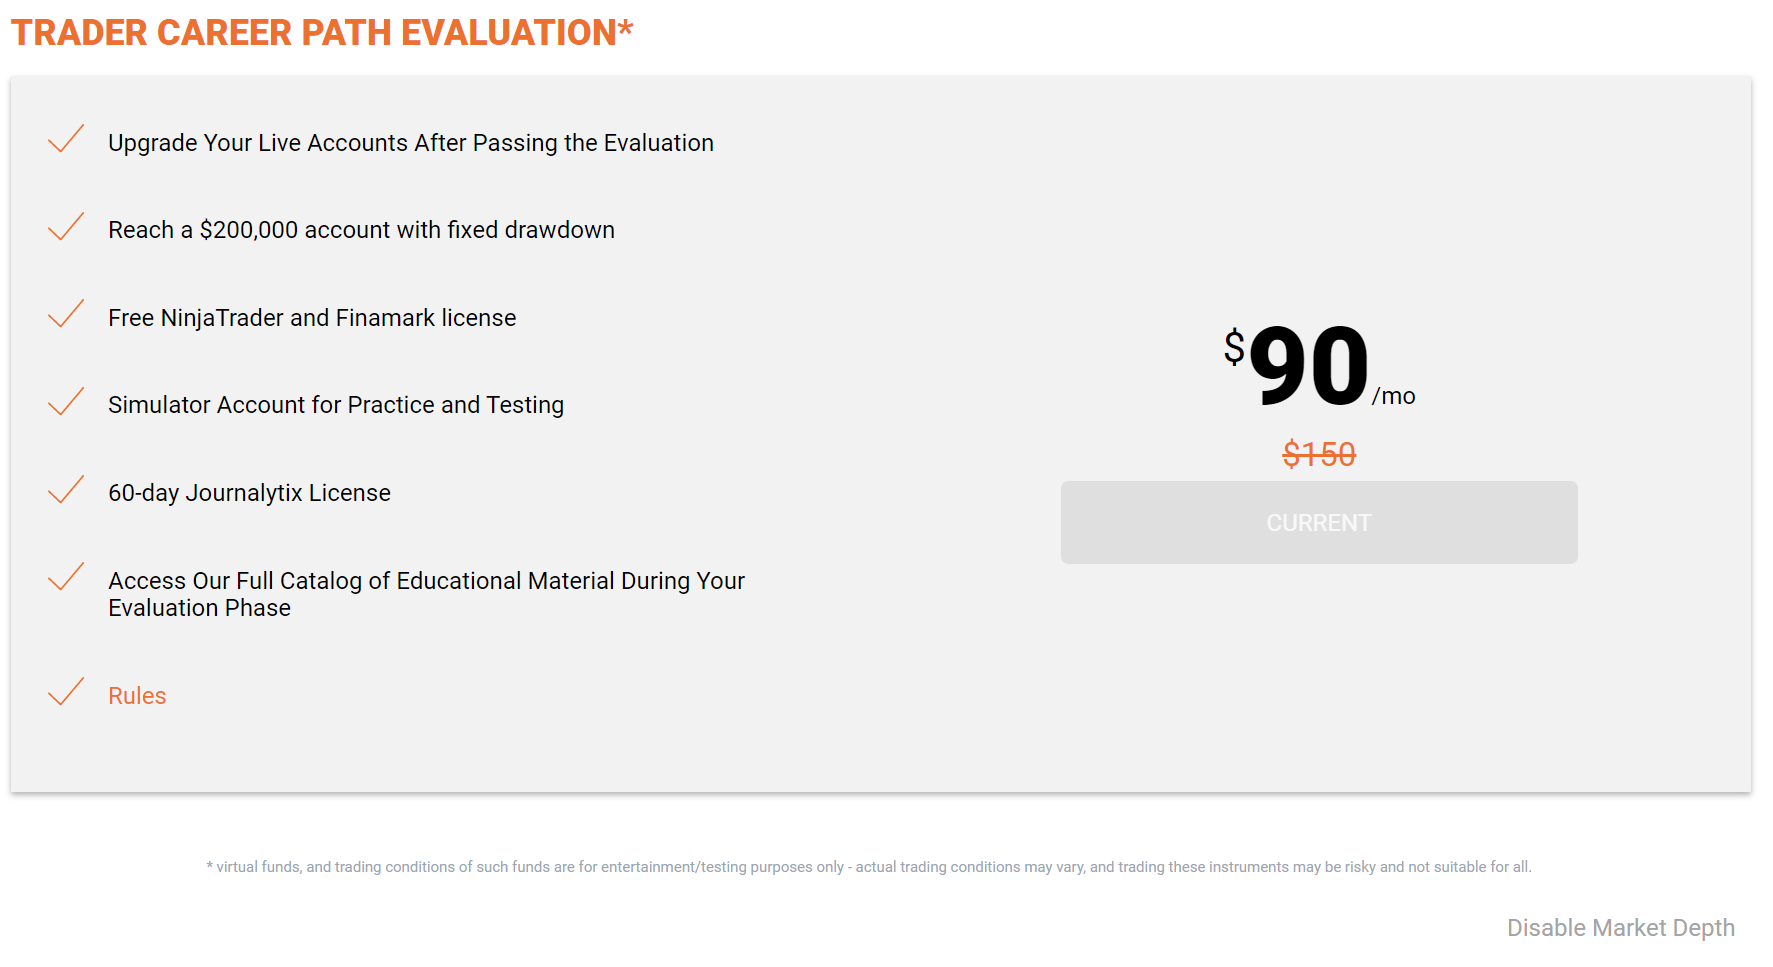
Task: Click the Trader Career Path Evaluation heading
Action: [322, 33]
